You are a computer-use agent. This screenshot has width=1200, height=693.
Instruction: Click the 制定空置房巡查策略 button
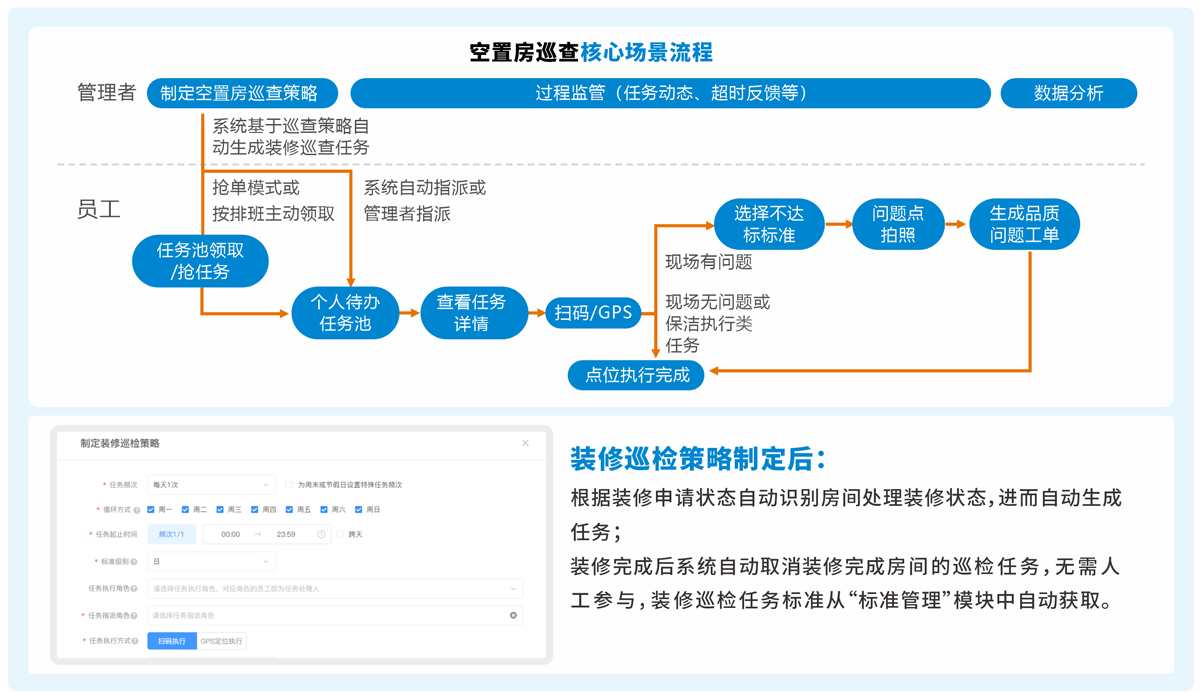click(240, 93)
